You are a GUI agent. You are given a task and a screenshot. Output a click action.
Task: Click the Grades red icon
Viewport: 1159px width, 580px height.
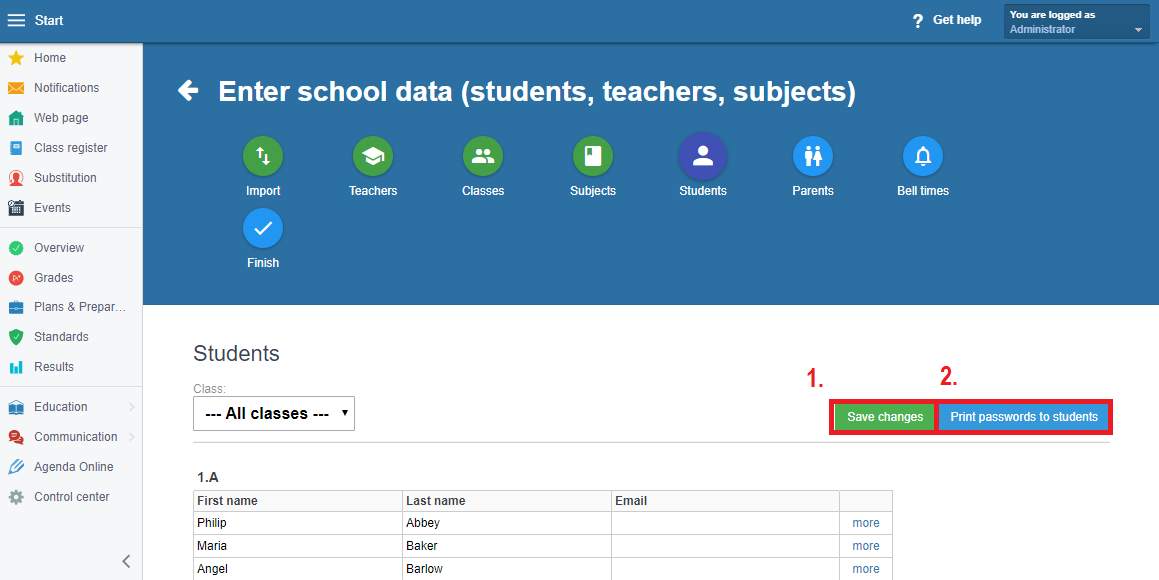[16, 278]
